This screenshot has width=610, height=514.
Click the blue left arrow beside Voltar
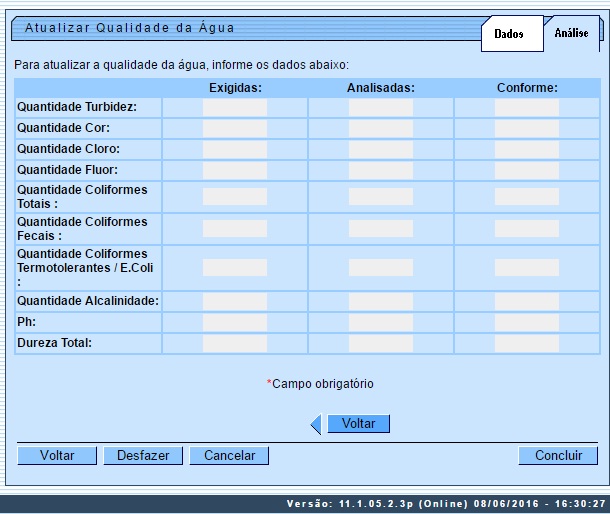pyautogui.click(x=316, y=424)
